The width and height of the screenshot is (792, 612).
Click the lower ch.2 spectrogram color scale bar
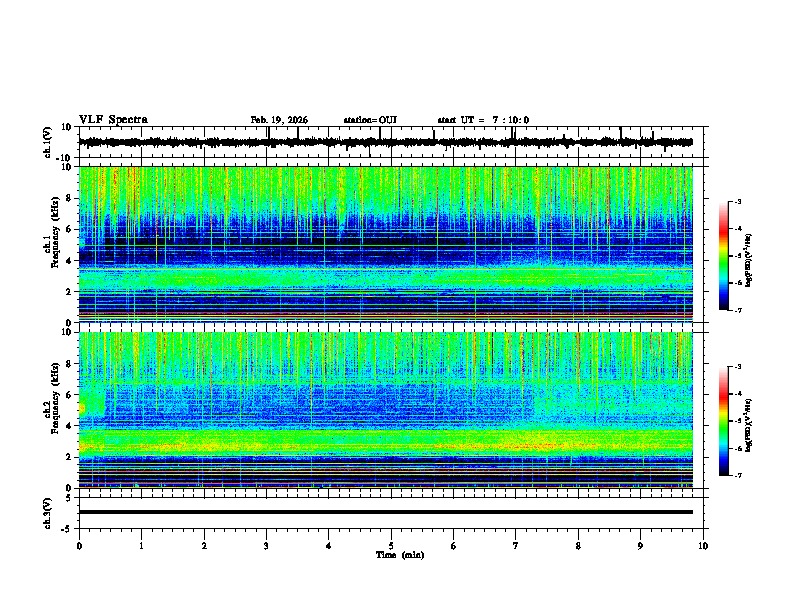pyautogui.click(x=724, y=421)
